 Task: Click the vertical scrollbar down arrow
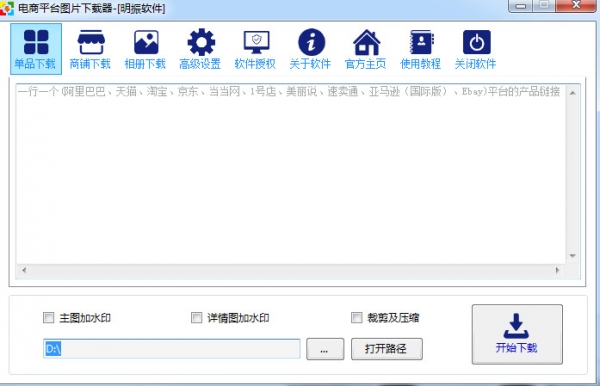(573, 256)
